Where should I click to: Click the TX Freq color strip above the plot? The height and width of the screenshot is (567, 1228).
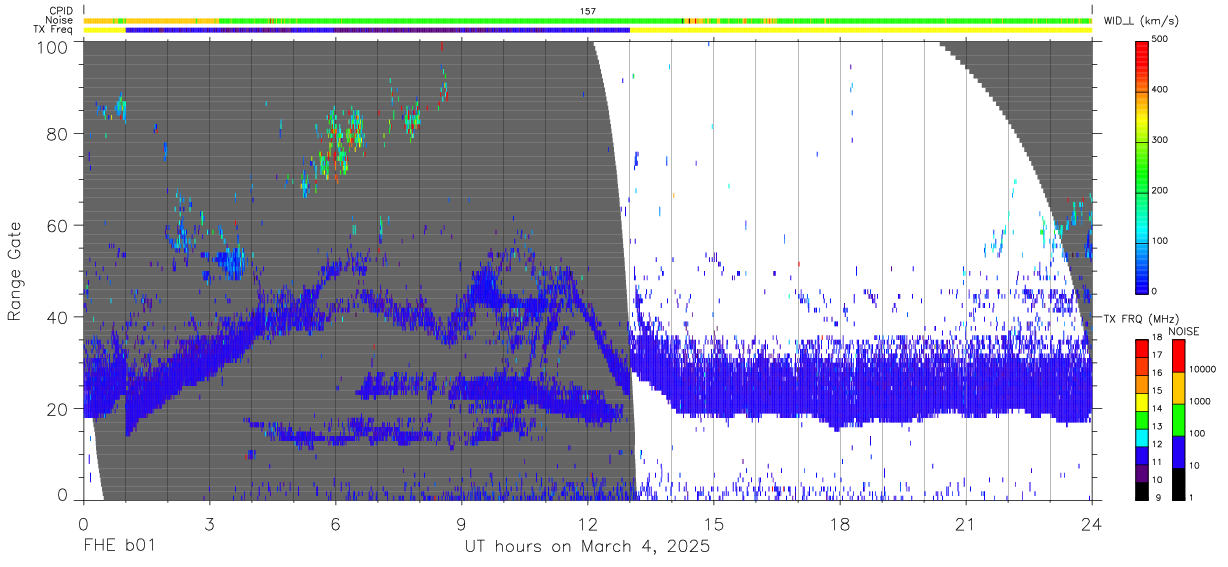coord(588,30)
